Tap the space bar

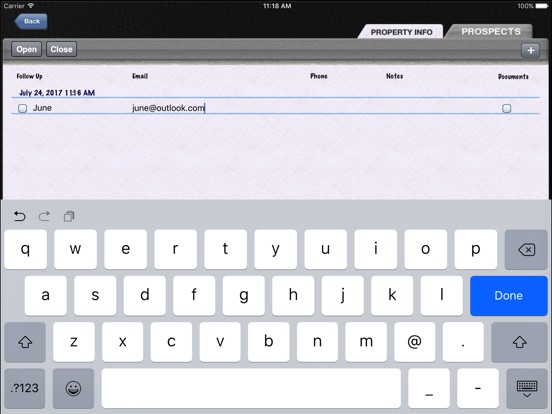click(x=251, y=388)
